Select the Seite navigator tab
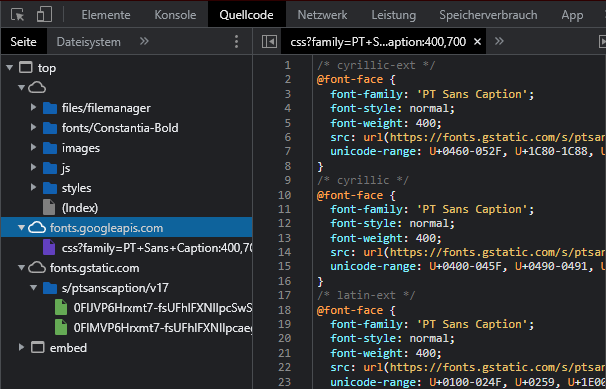The image size is (606, 389). pyautogui.click(x=24, y=42)
